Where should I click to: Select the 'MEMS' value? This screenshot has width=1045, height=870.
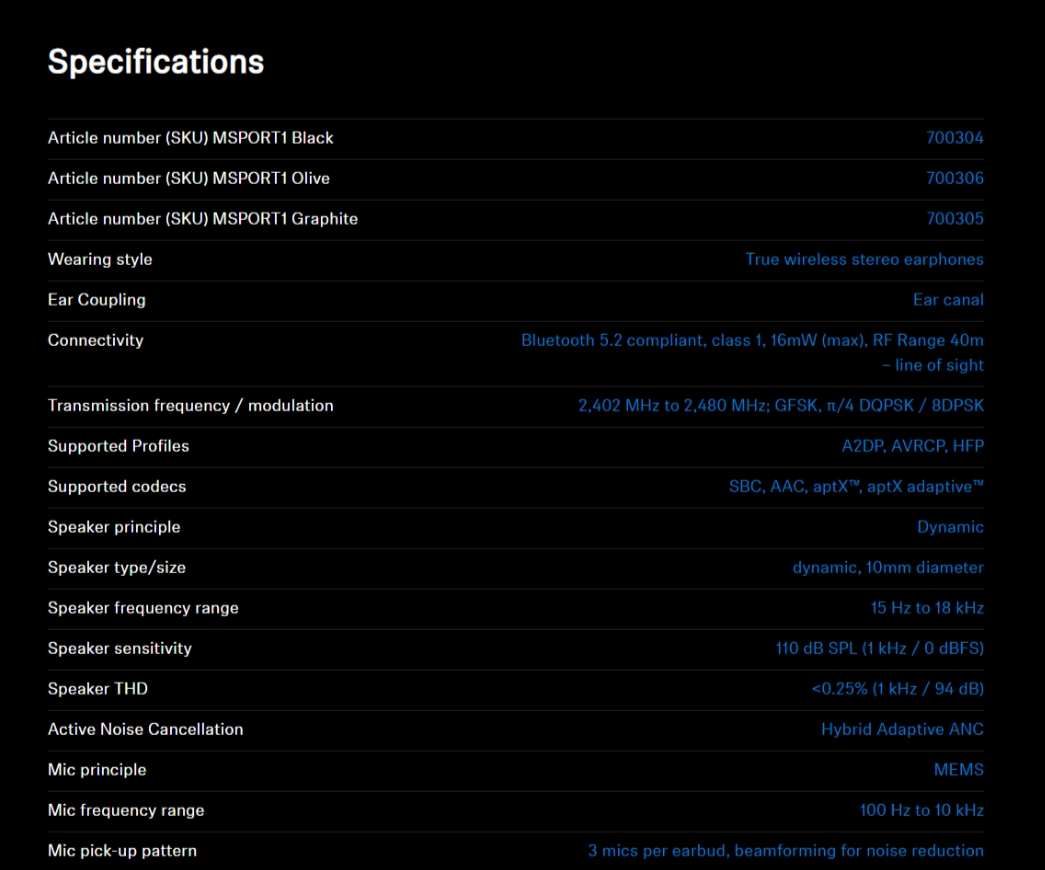pyautogui.click(x=958, y=770)
